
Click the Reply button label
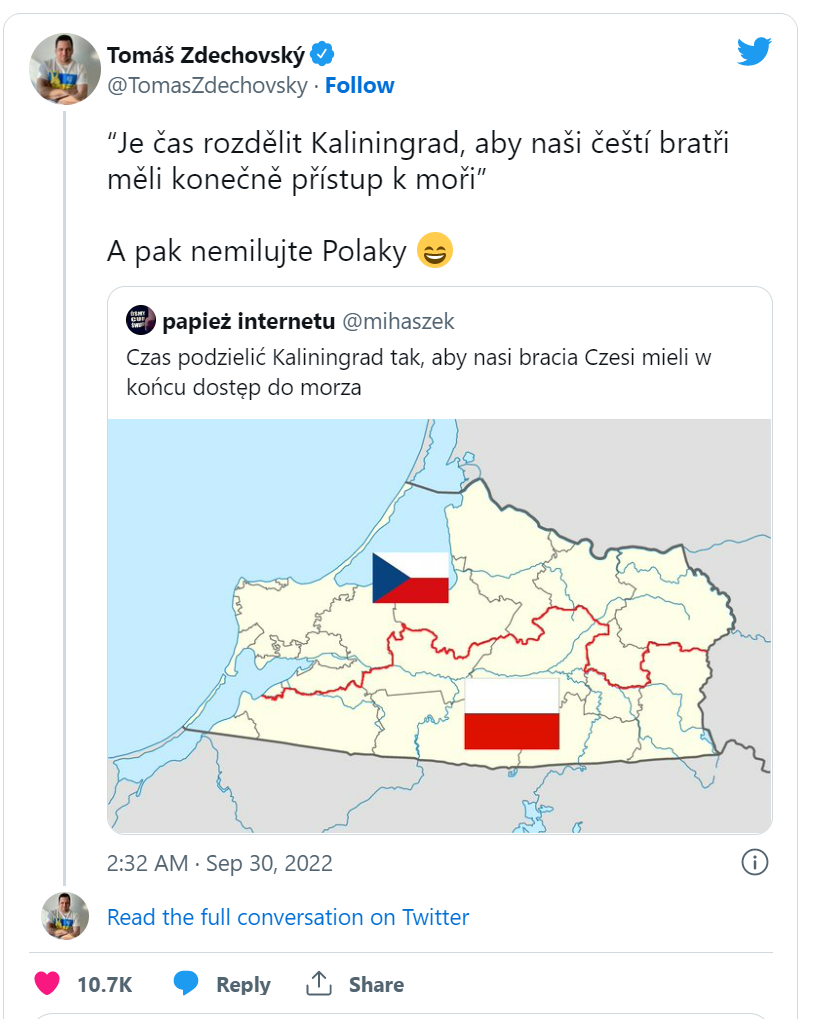click(243, 985)
